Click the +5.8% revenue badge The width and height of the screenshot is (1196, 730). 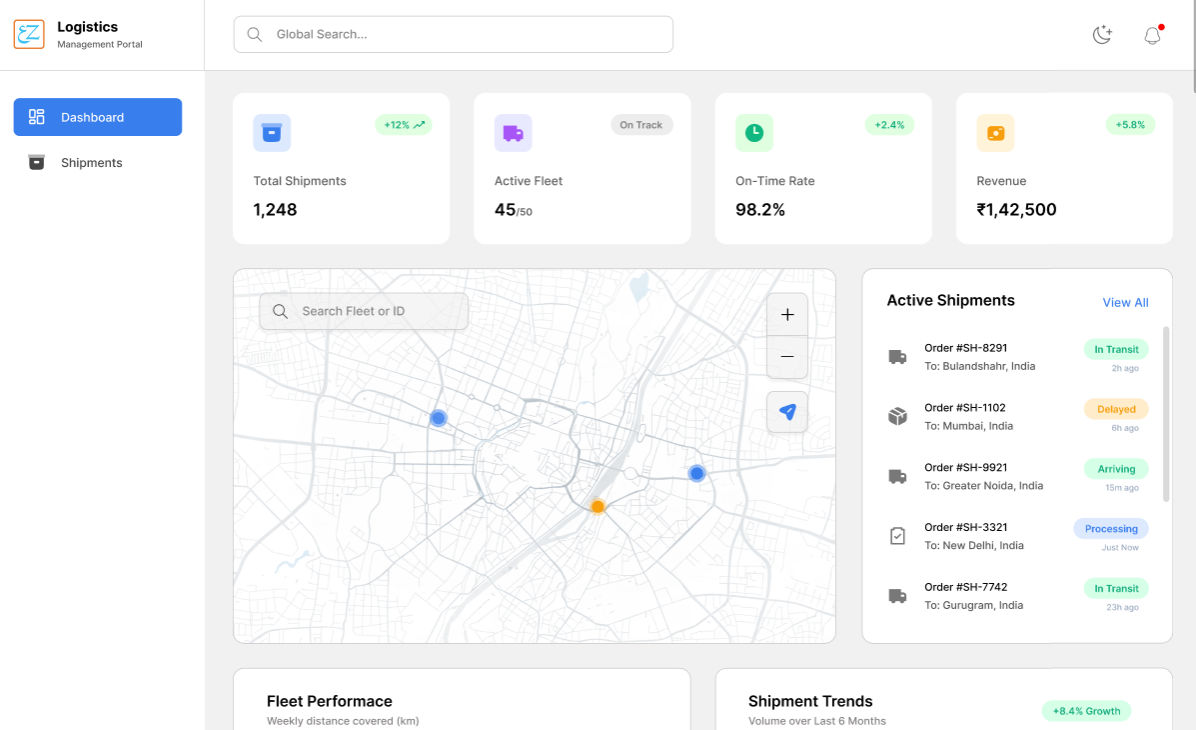(1130, 124)
